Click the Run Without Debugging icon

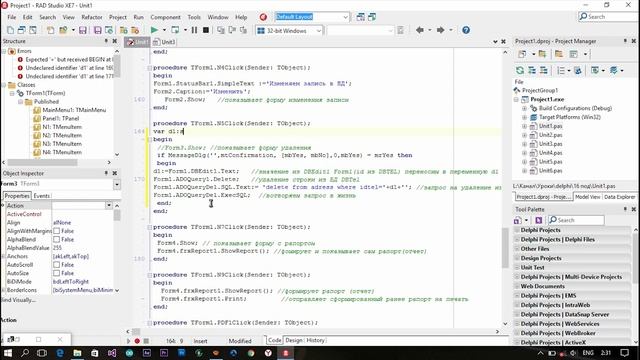[175, 30]
